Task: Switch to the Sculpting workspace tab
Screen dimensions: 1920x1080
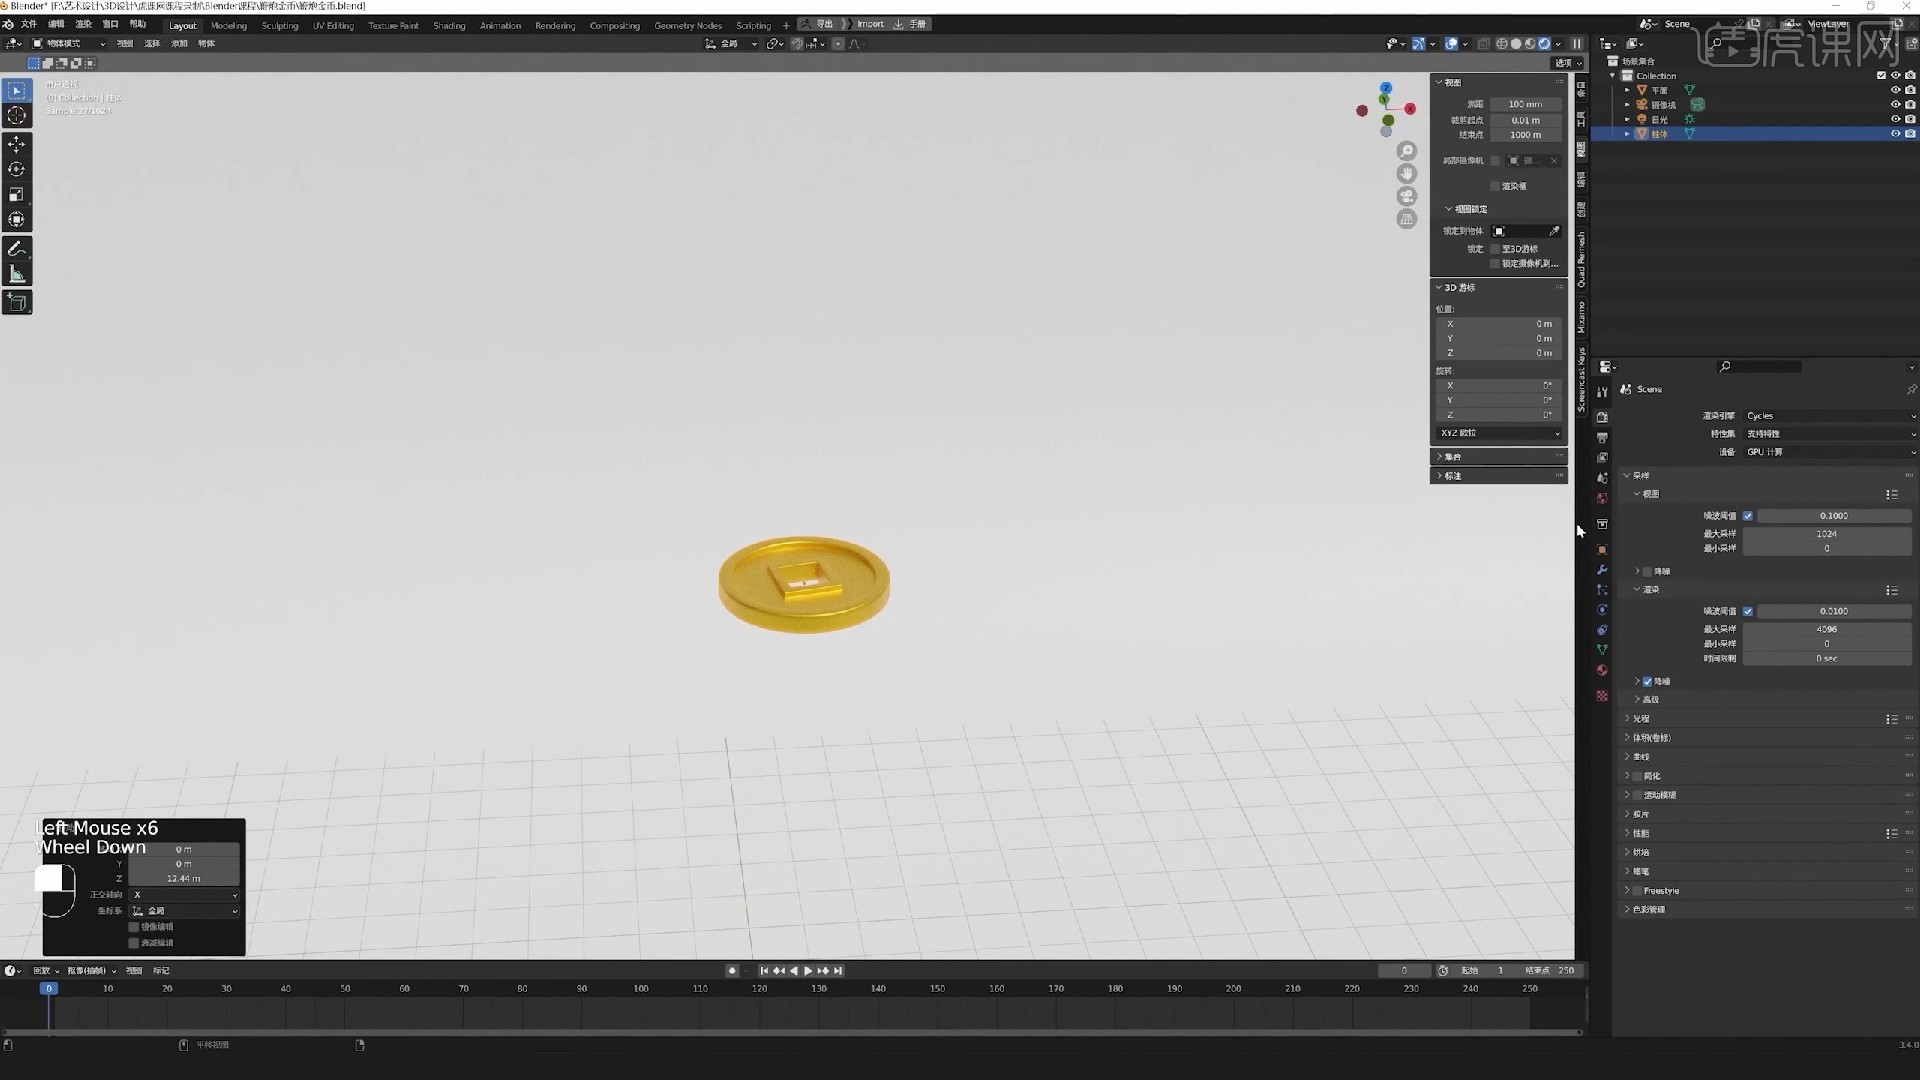Action: (x=280, y=26)
